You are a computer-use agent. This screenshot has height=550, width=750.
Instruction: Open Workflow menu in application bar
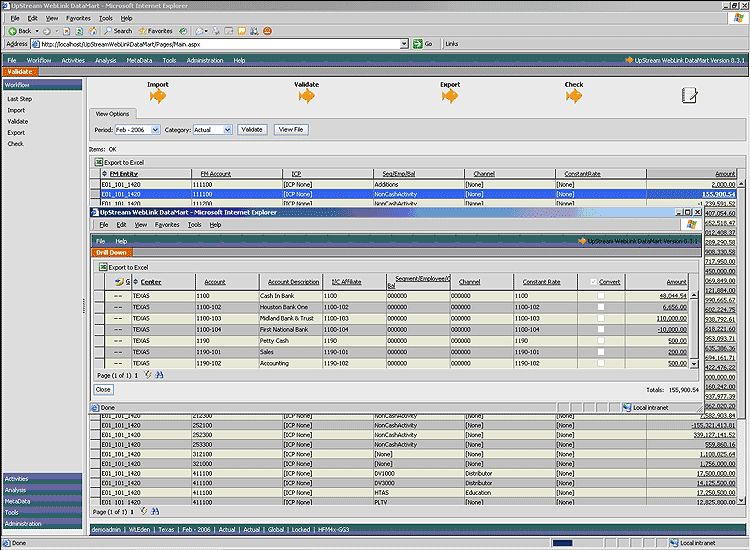coord(39,60)
